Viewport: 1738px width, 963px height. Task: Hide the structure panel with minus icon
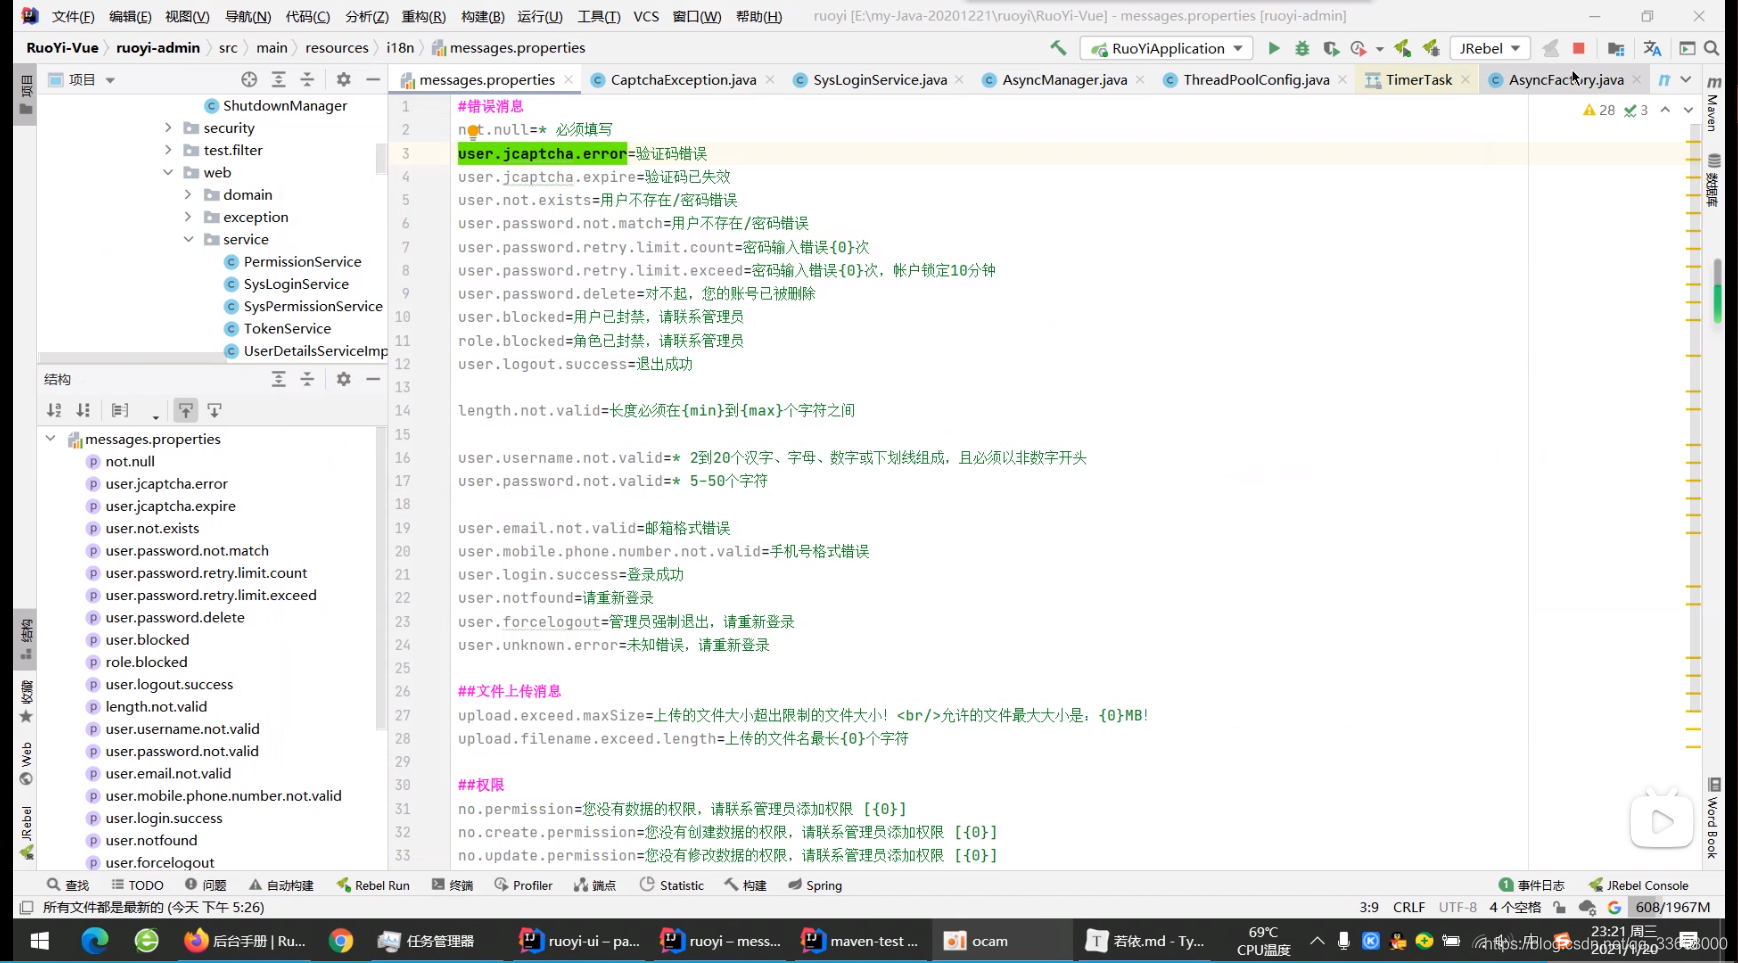pyautogui.click(x=373, y=379)
